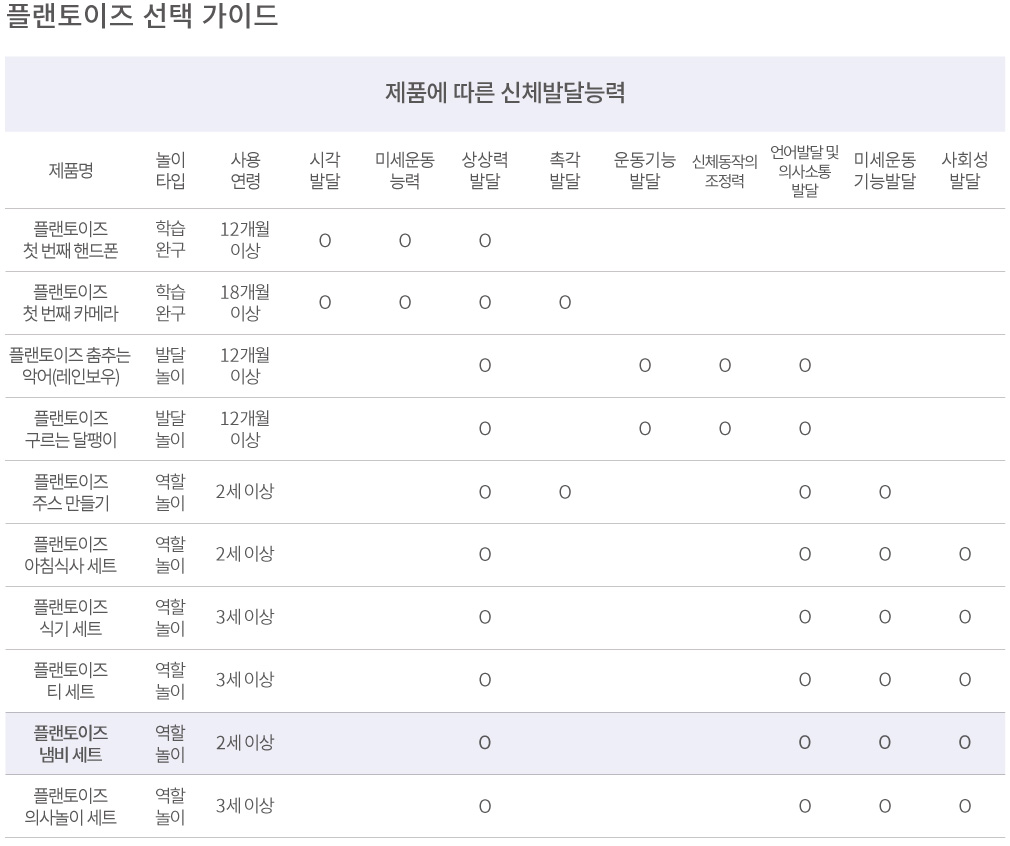Click "학습 완구" in the 첫 번째 카메라 row
The image size is (1010, 846).
click(170, 302)
